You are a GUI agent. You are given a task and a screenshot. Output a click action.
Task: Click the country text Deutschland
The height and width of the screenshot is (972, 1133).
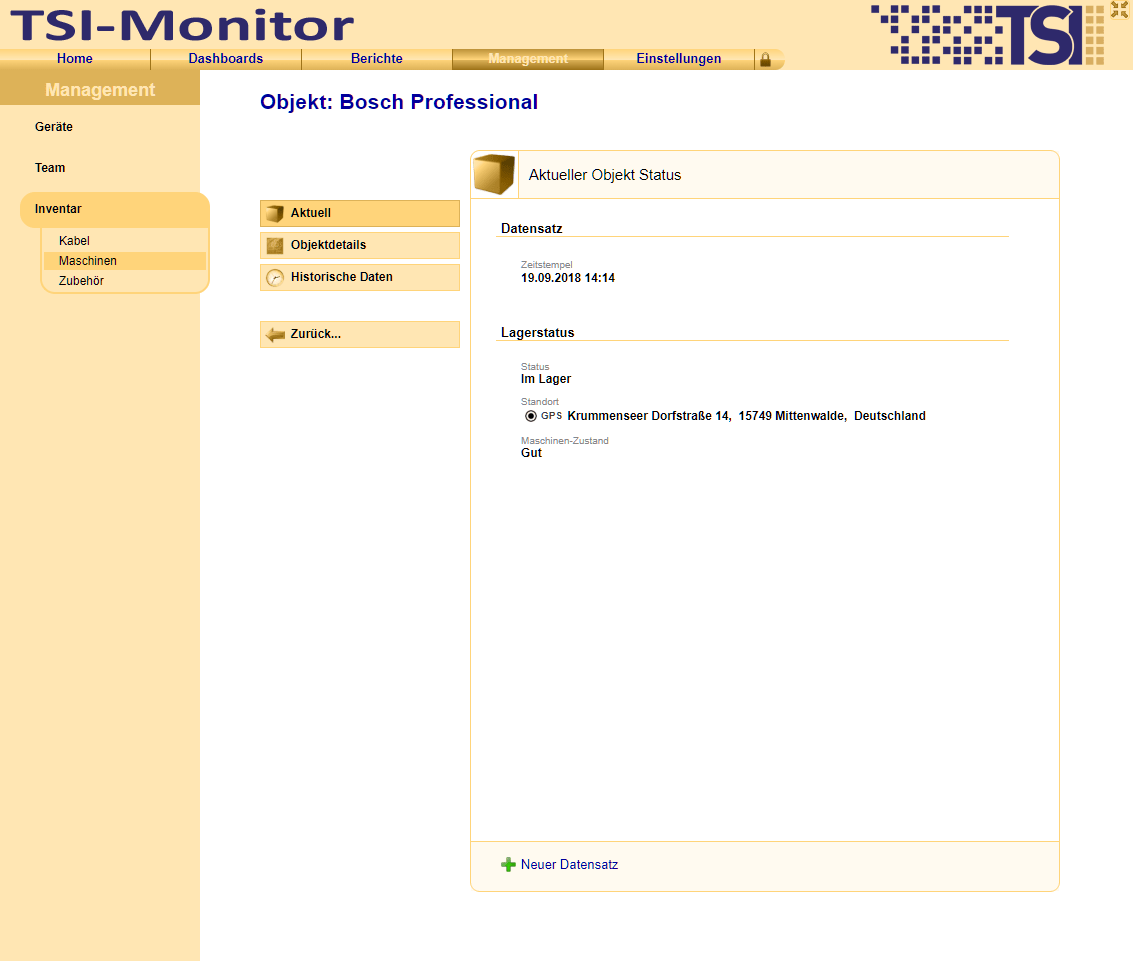tap(889, 416)
